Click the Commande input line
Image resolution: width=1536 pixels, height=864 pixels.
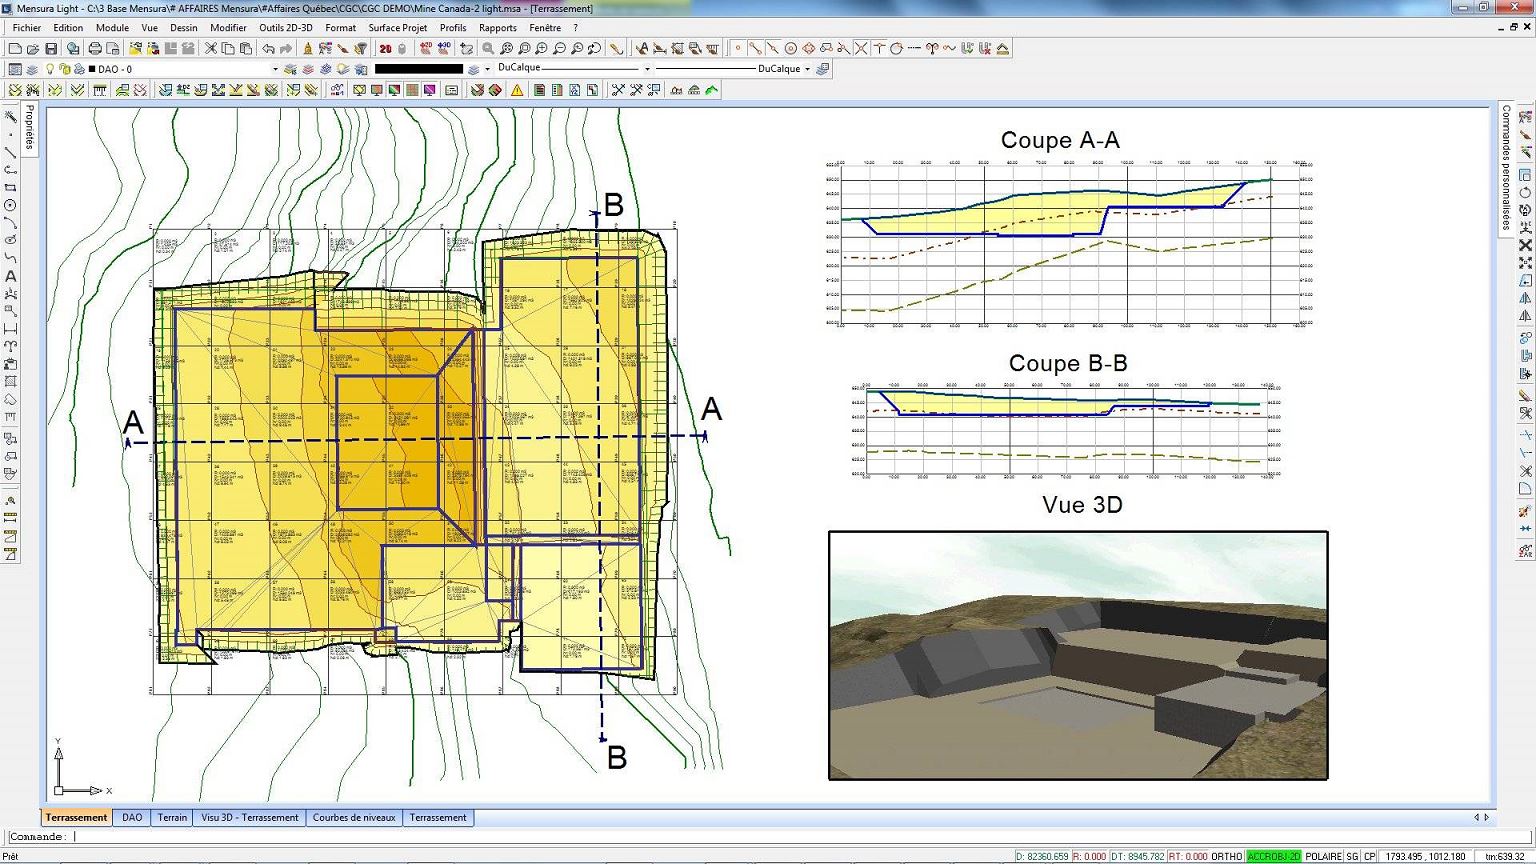748,837
